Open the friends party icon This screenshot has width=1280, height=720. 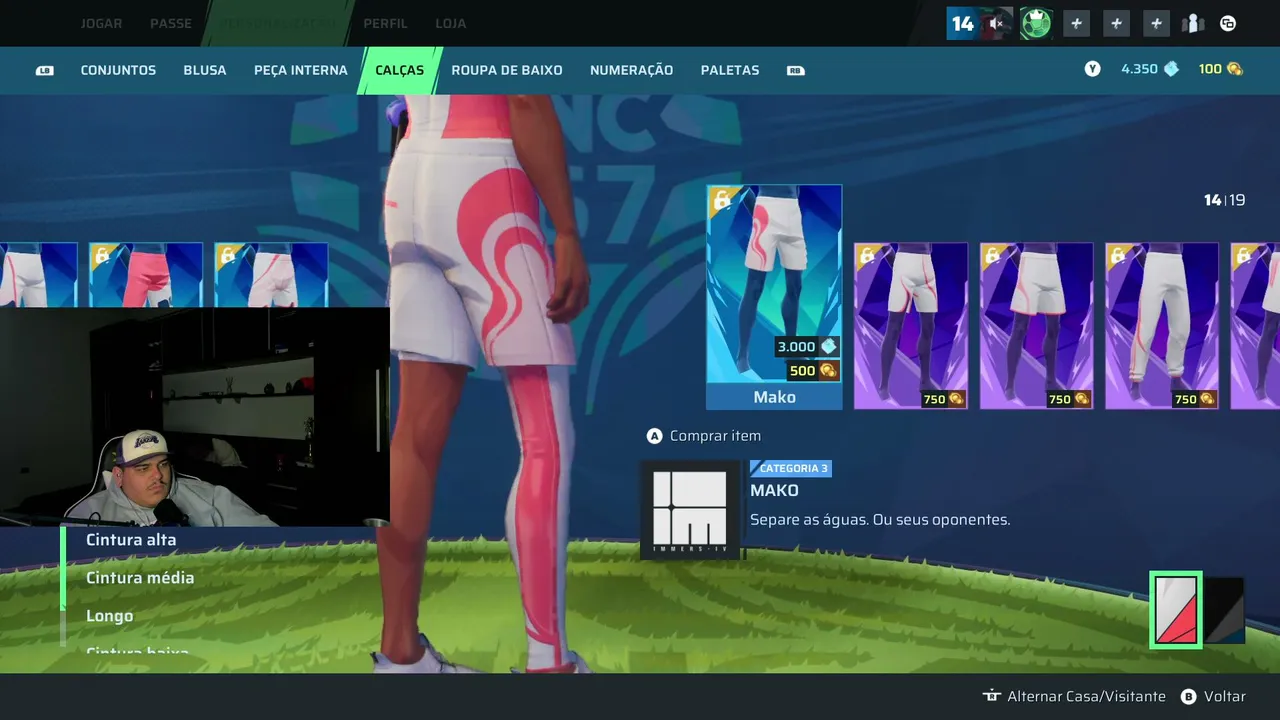click(1192, 23)
